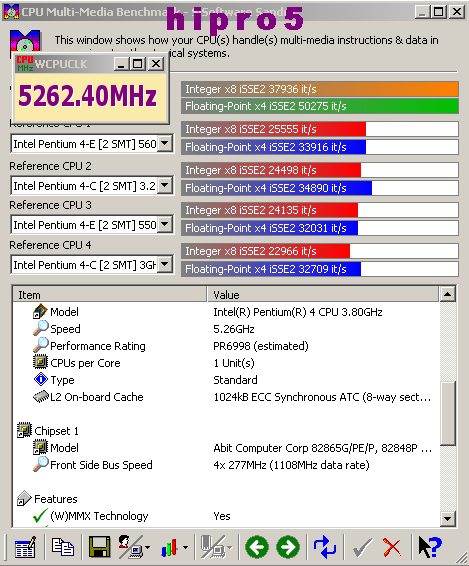Screen dimensions: 469x566
Task: Open Reference CPU 4 dropdown Pentium 4-C 3GHz
Action: coord(165,265)
